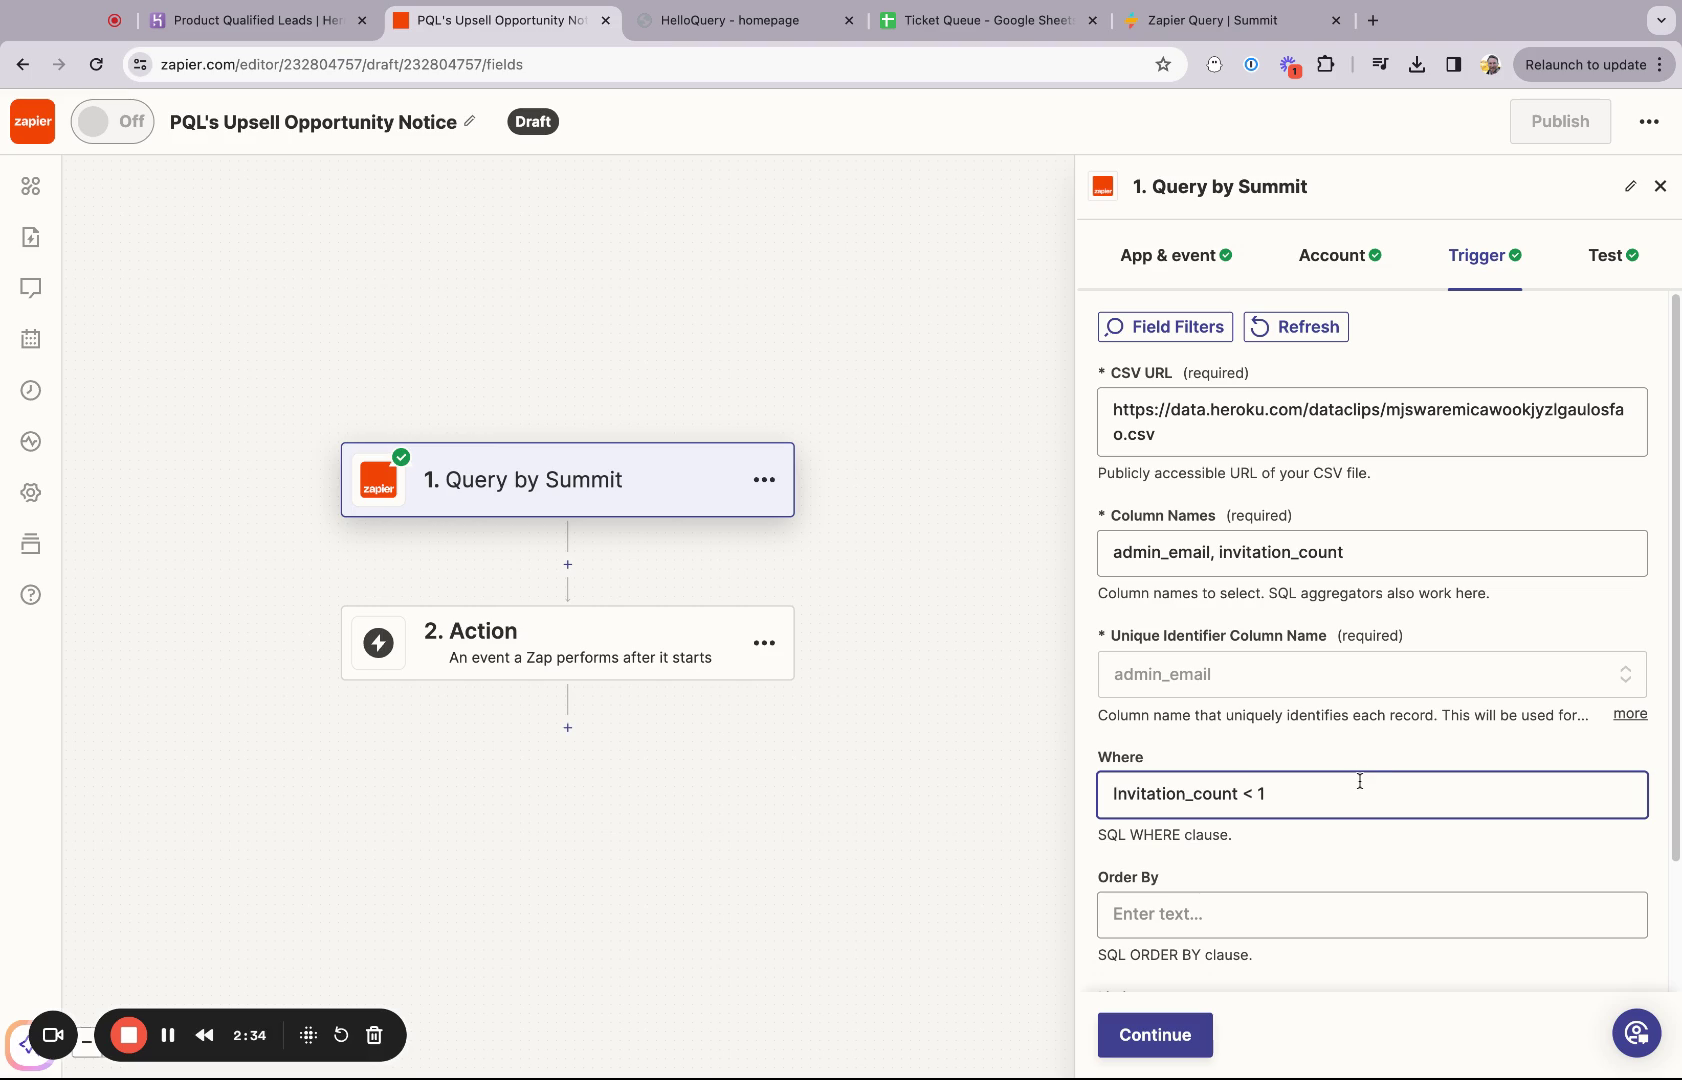The image size is (1682, 1080).
Task: Click the Order By input field
Action: [x=1370, y=914]
